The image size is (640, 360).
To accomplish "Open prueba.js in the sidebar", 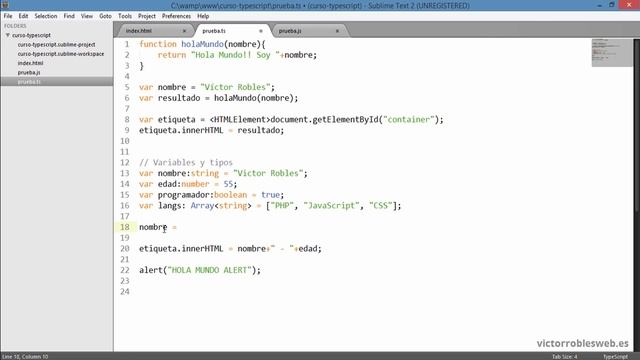I will (x=29, y=73).
